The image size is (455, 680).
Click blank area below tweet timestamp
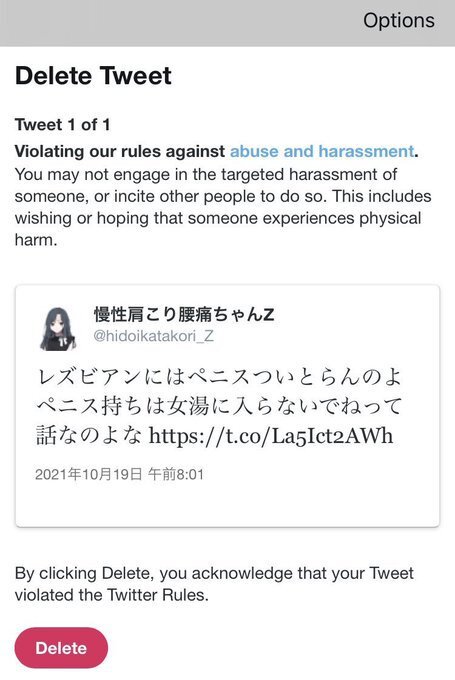click(x=227, y=504)
